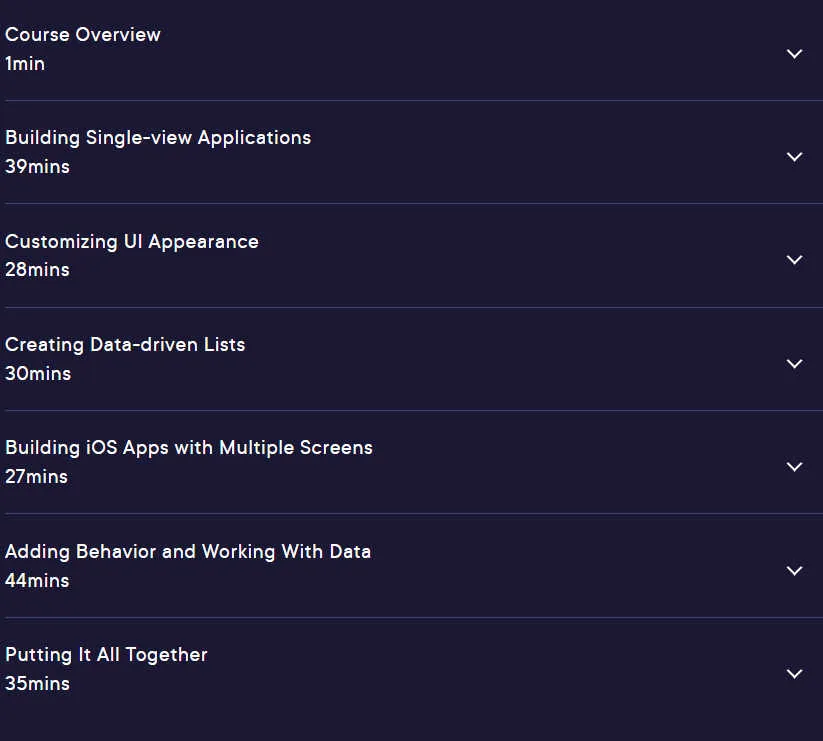Image resolution: width=823 pixels, height=741 pixels.
Task: Expand chevron for Building Single-view Applications
Action: click(794, 156)
